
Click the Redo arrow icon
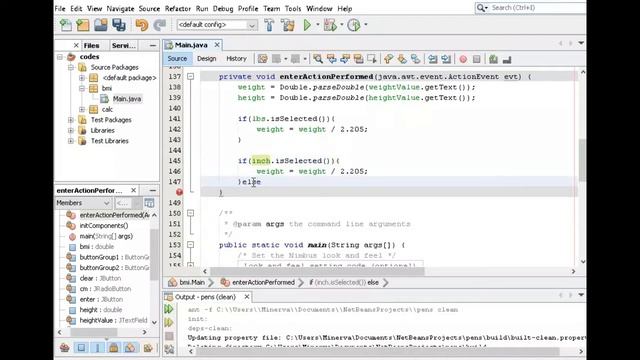pos(160,25)
